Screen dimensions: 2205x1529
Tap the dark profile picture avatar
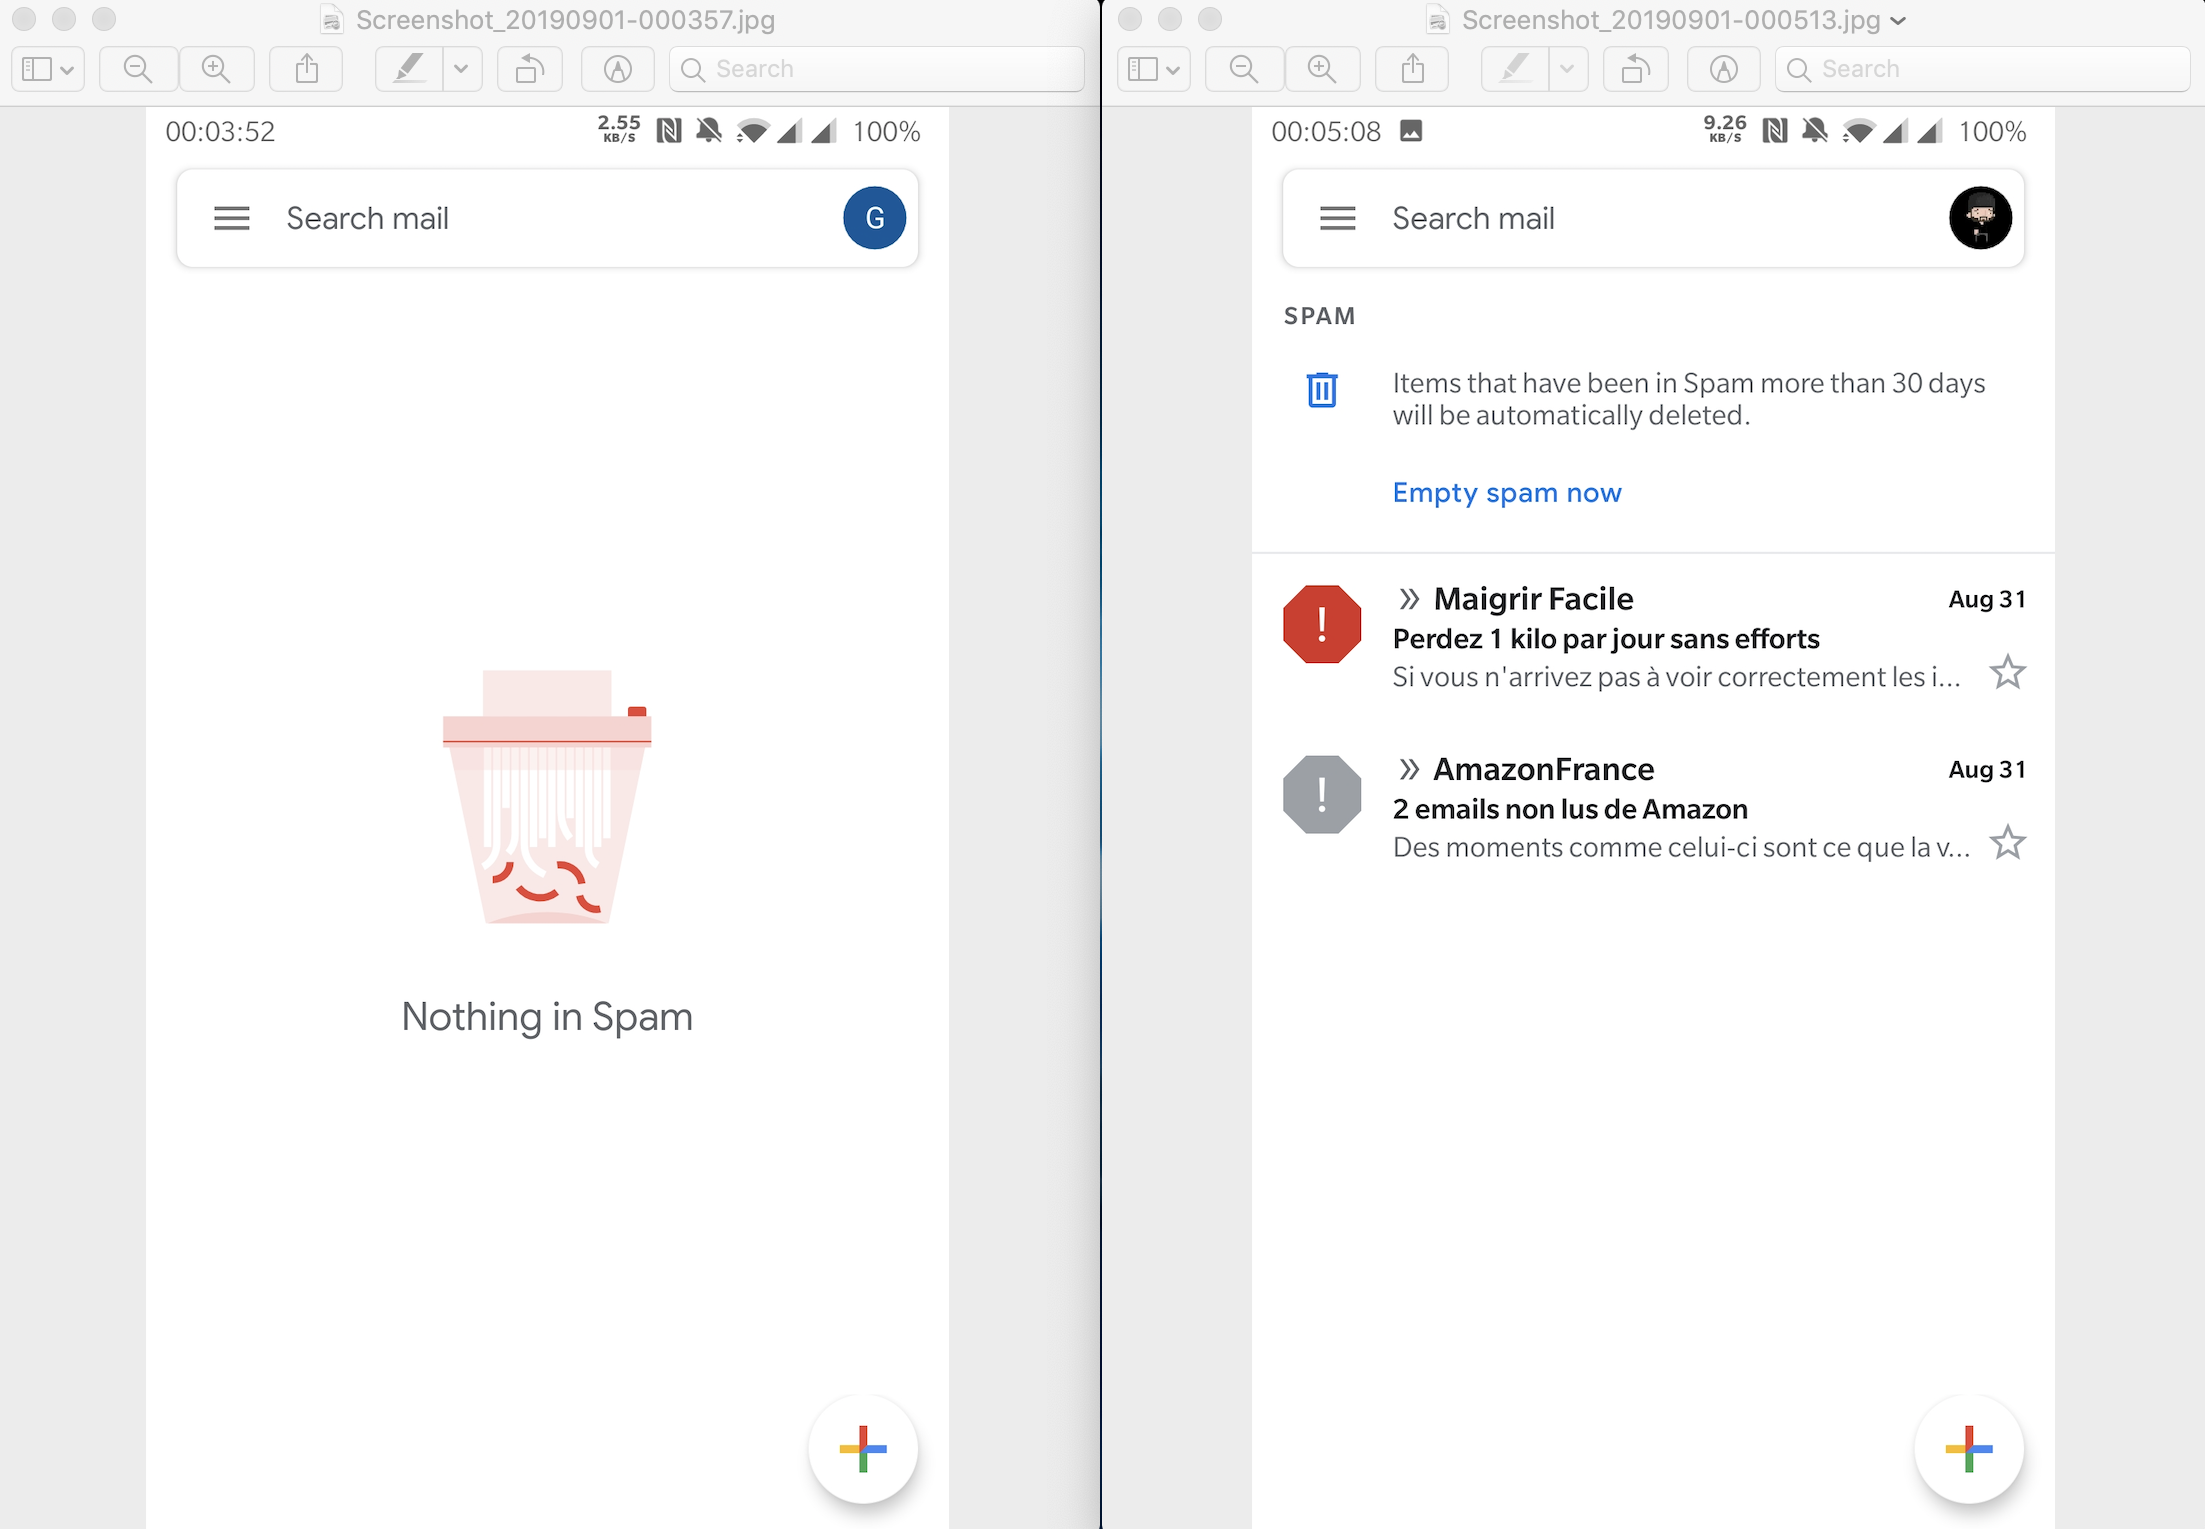[1980, 218]
